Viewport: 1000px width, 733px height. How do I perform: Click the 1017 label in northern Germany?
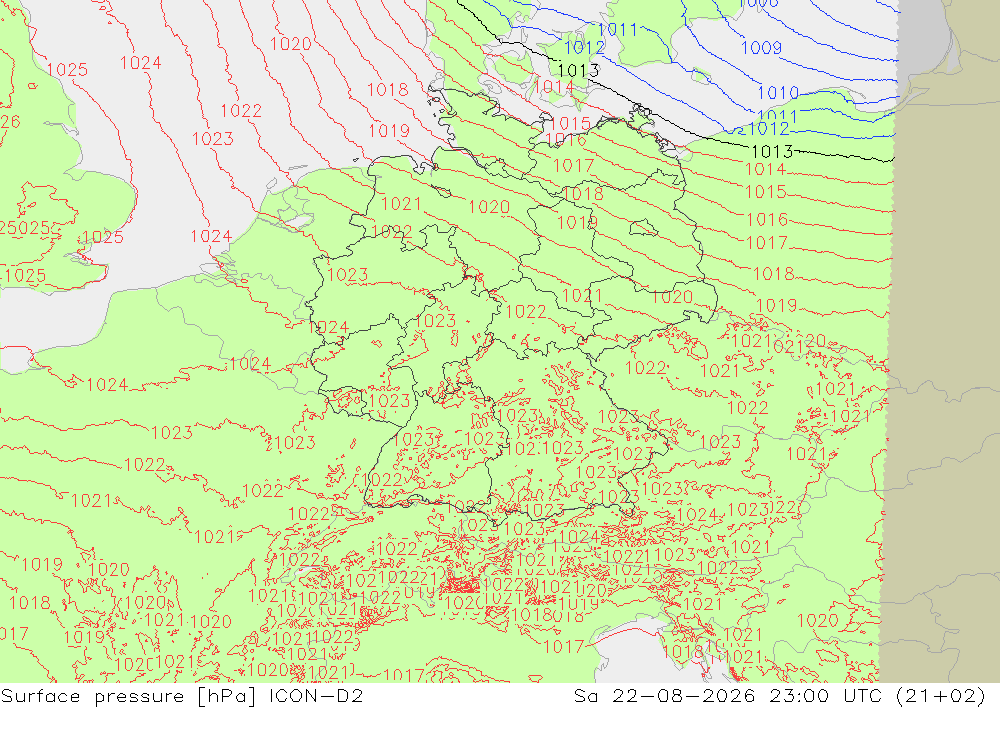point(573,165)
